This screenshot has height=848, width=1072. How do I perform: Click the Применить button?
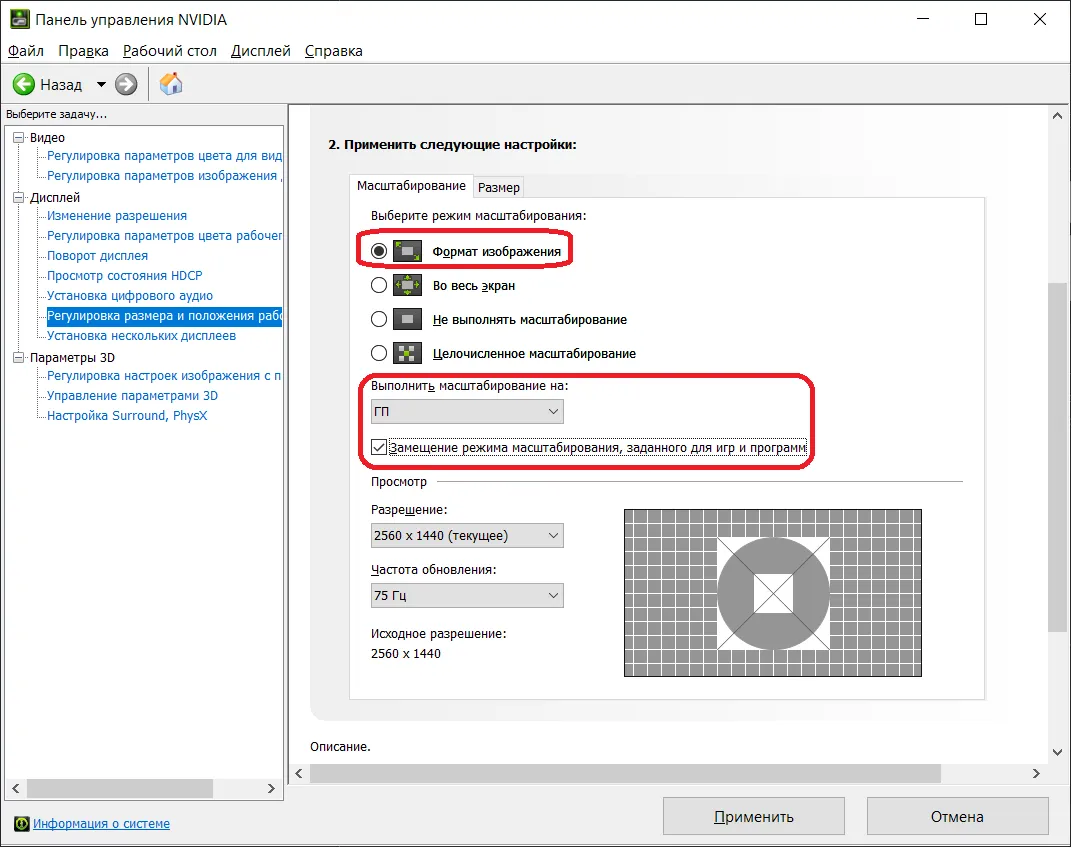coord(753,817)
